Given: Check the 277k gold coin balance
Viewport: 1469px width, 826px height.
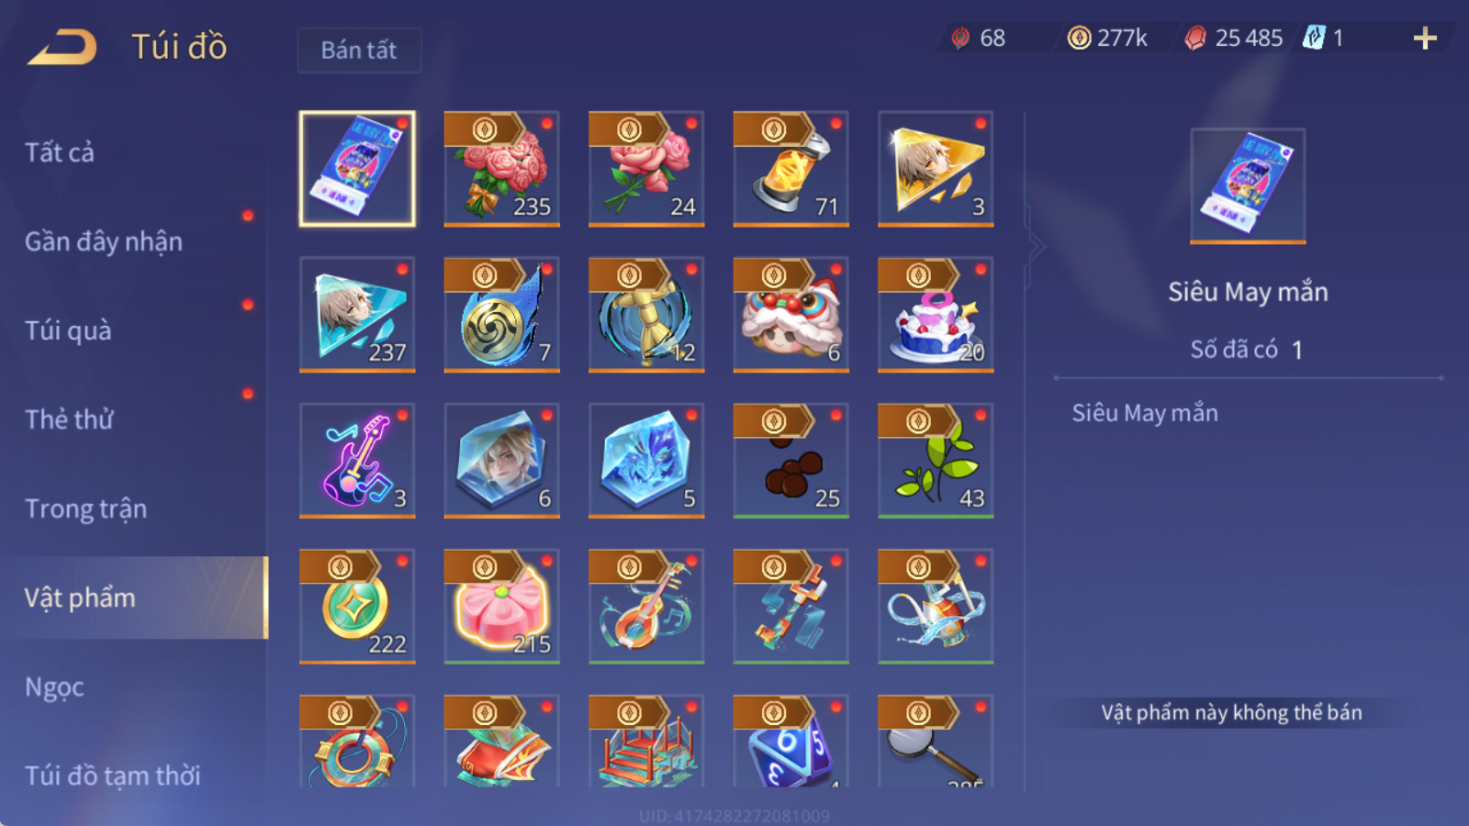Looking at the screenshot, I should [1106, 38].
